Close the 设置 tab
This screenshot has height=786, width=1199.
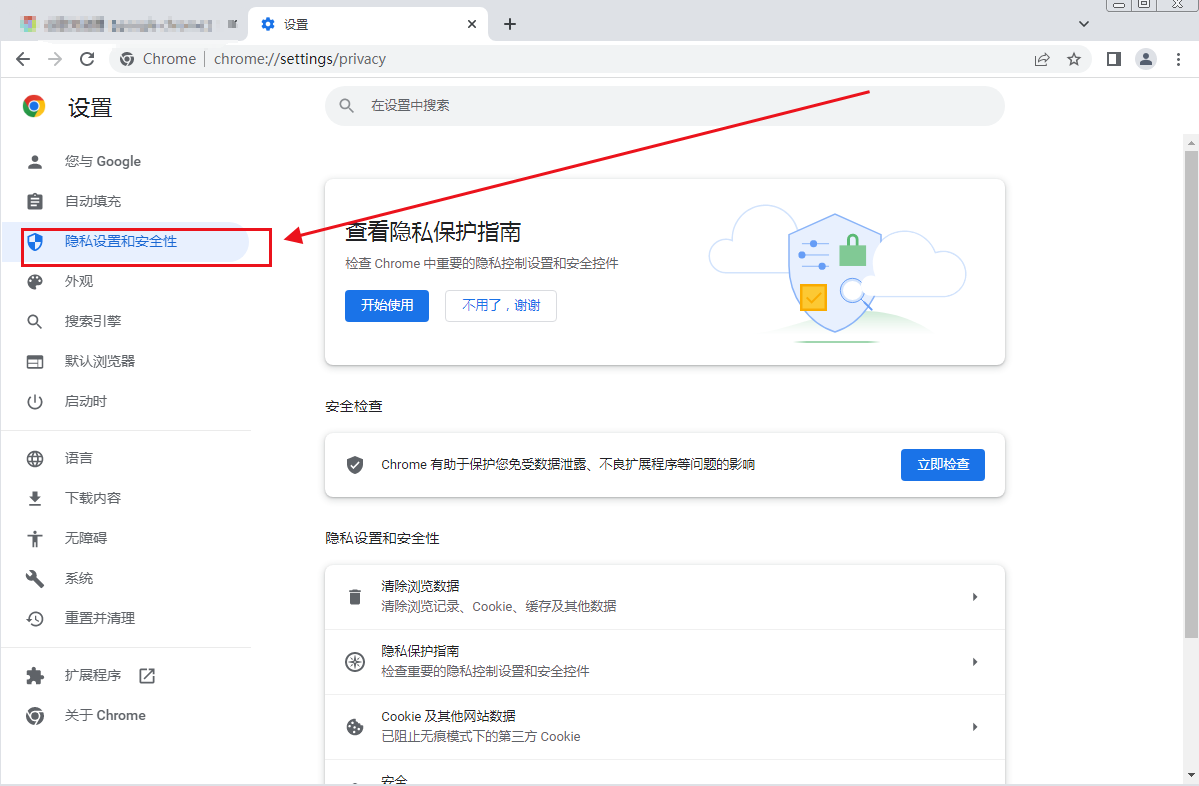point(472,24)
